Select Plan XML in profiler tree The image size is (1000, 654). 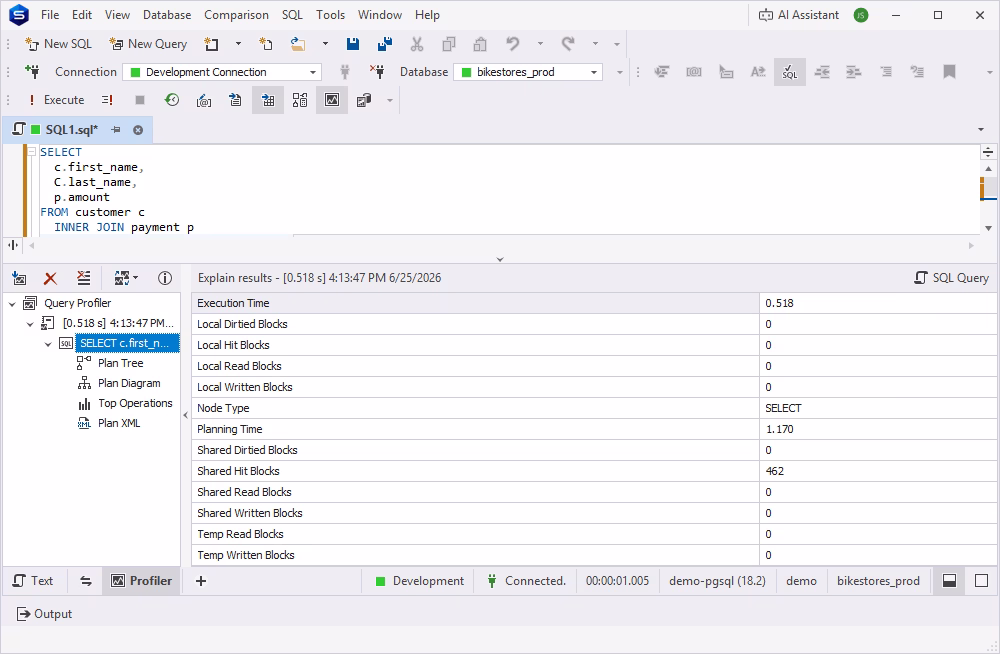119,423
